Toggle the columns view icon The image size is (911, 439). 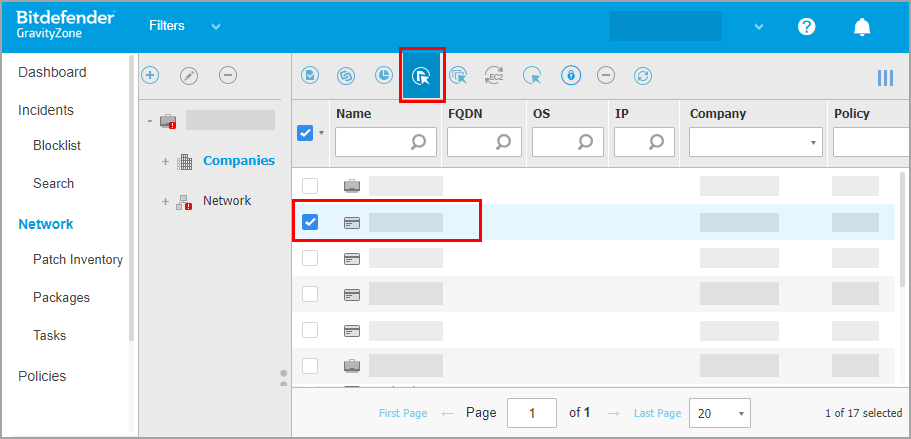[x=885, y=78]
